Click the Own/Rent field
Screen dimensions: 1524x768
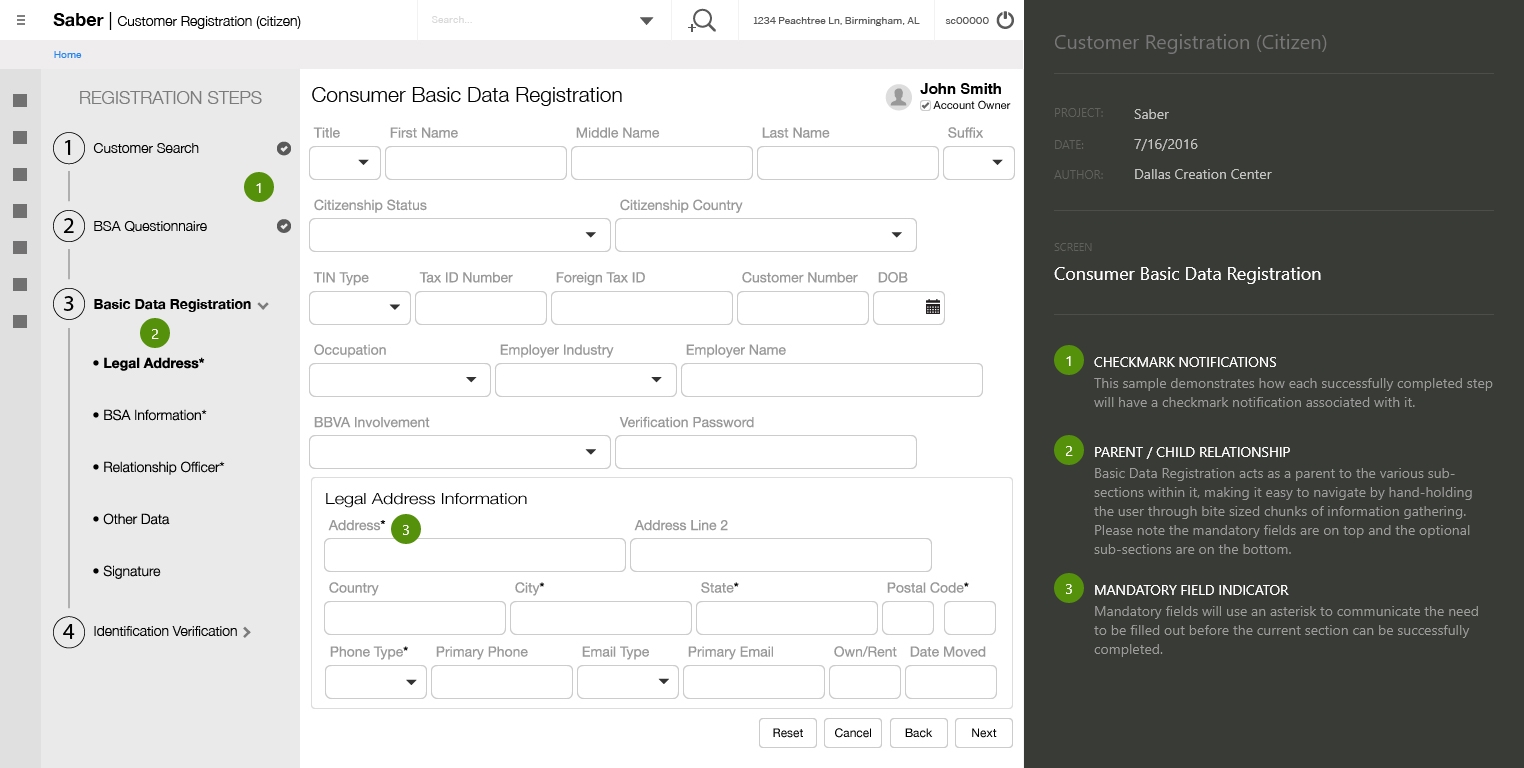[865, 682]
